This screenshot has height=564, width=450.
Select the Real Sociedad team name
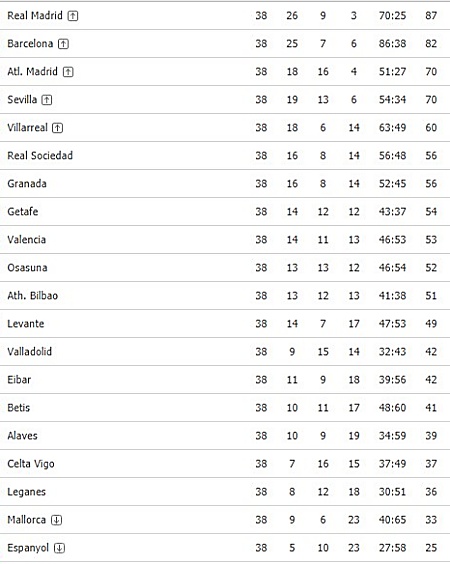tap(40, 155)
